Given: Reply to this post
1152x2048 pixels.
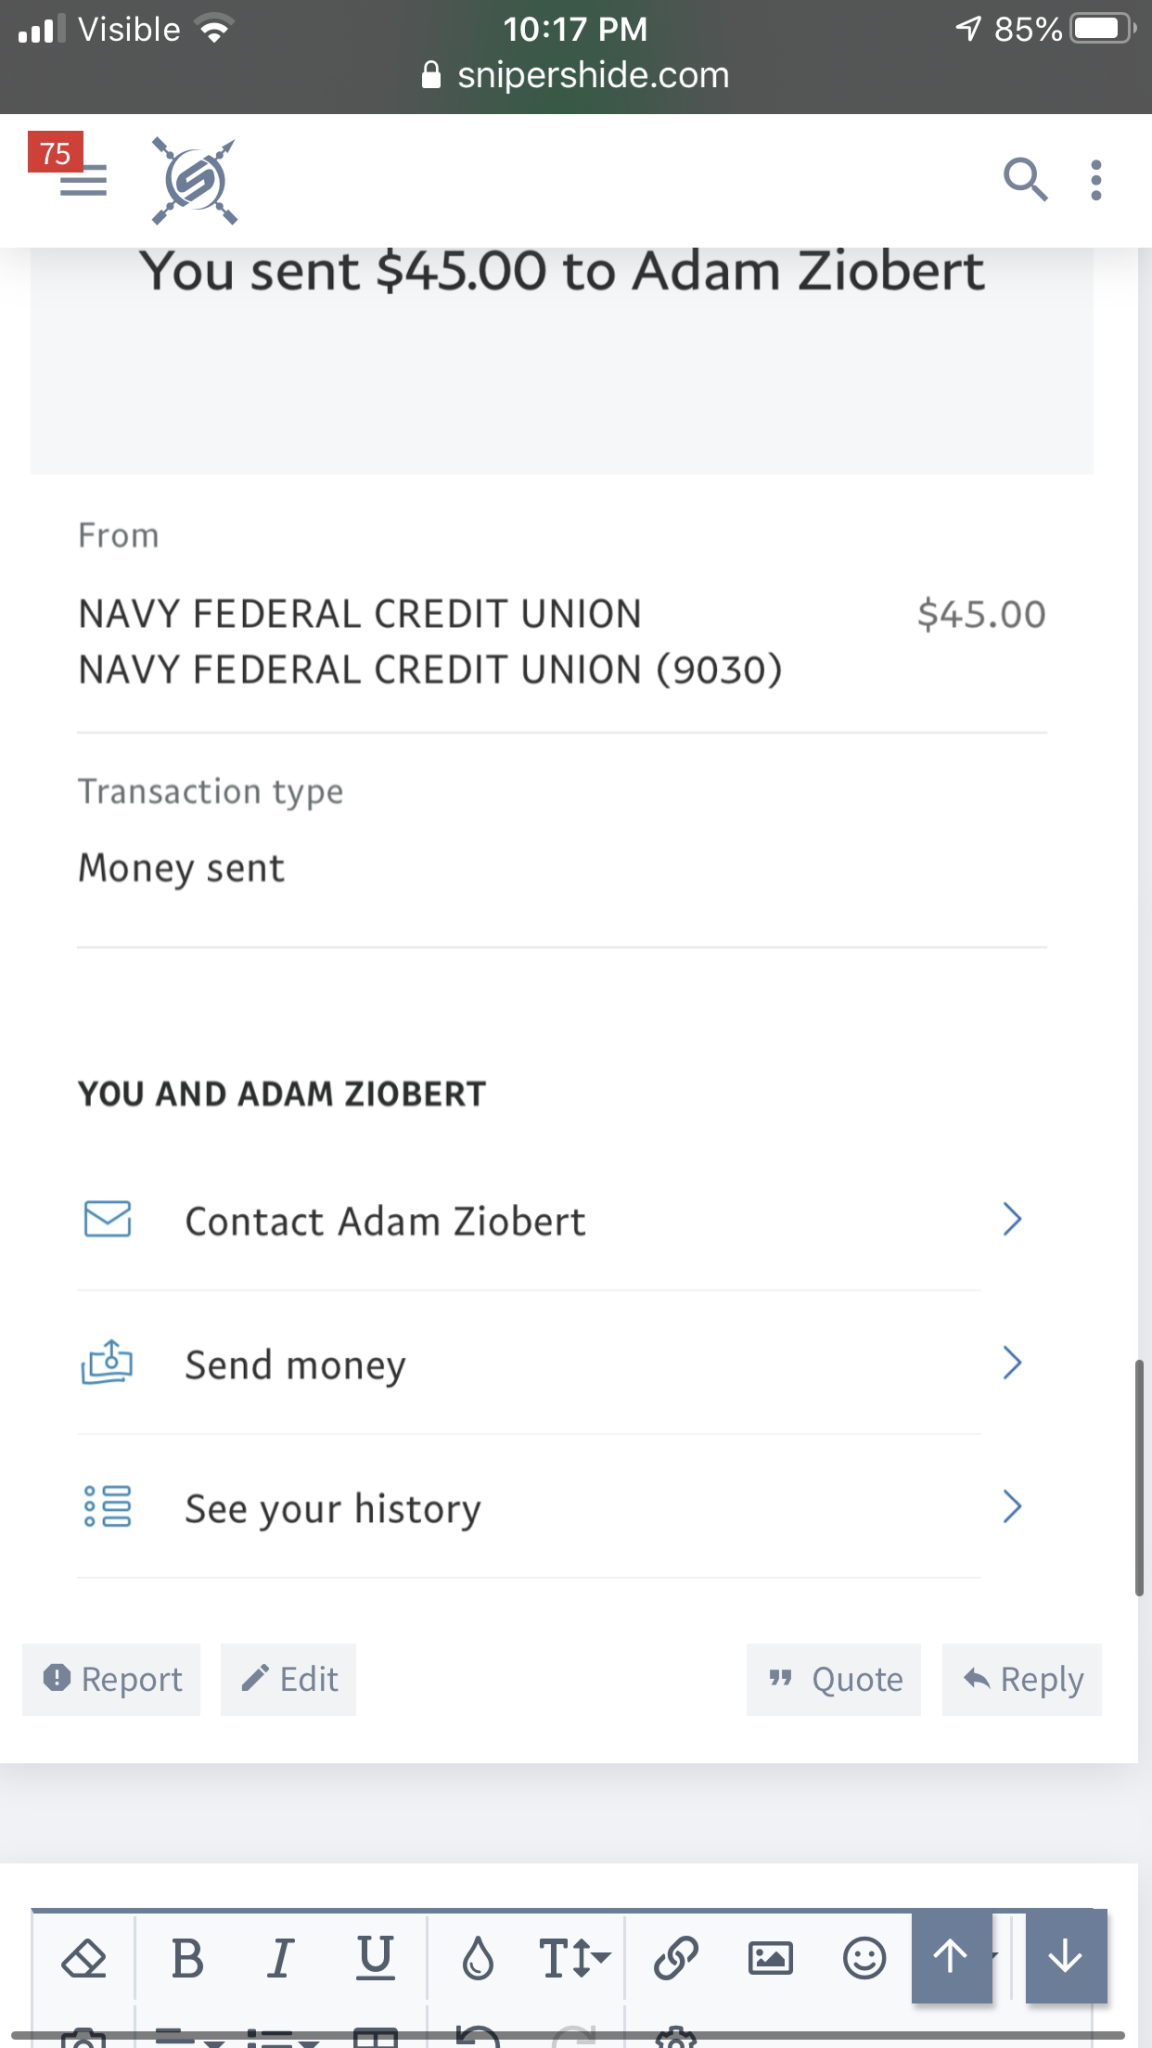Looking at the screenshot, I should pyautogui.click(x=1022, y=1679).
